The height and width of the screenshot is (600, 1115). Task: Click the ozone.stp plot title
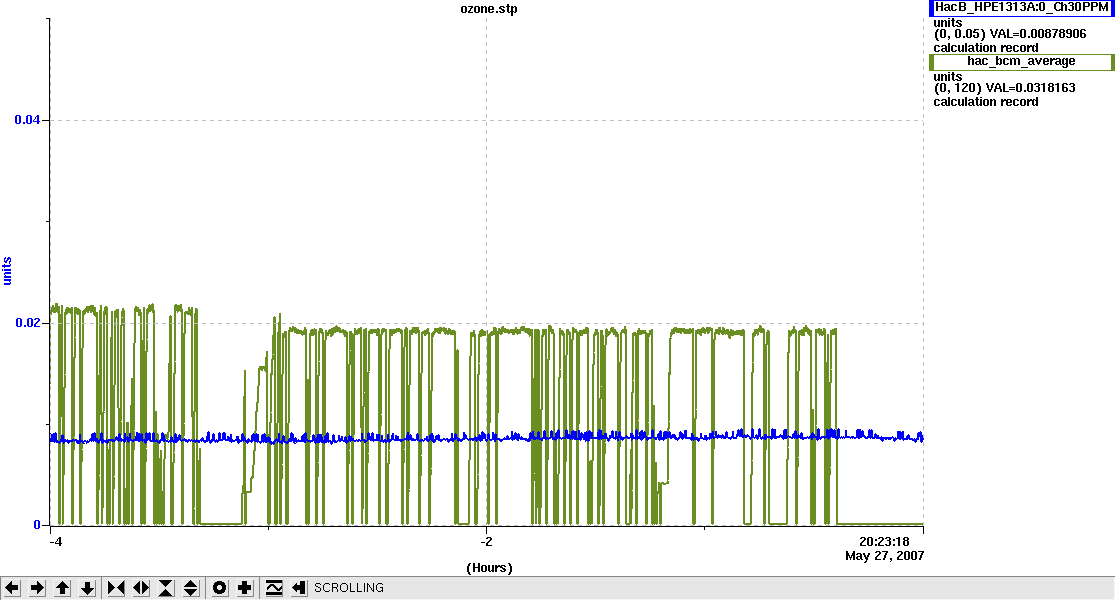click(x=489, y=9)
